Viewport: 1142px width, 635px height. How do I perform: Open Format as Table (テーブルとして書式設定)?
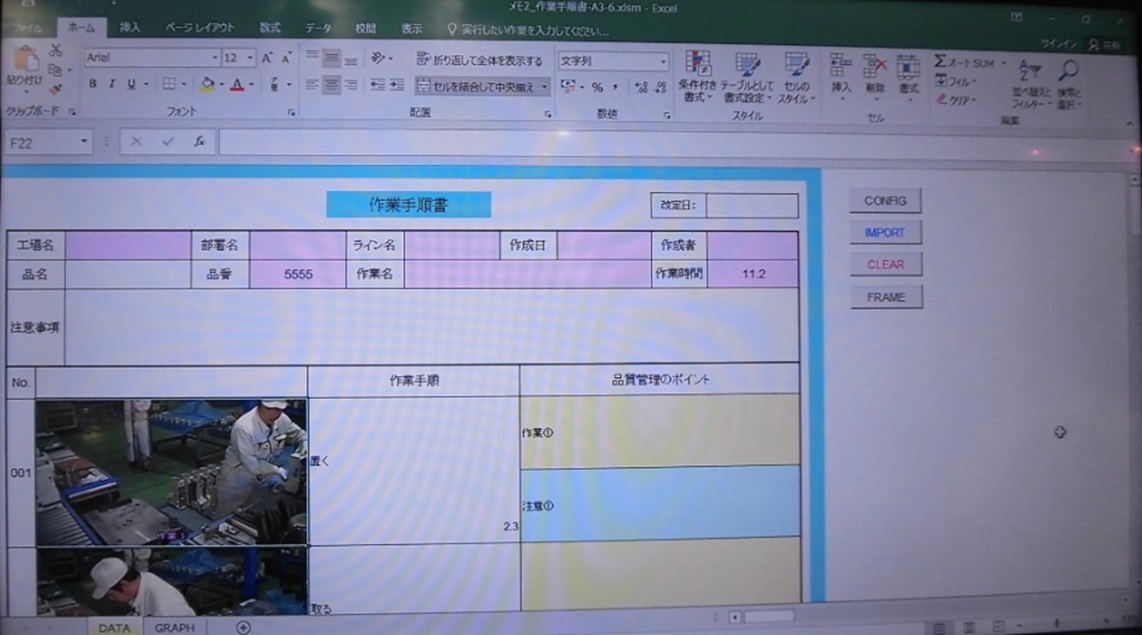click(747, 76)
